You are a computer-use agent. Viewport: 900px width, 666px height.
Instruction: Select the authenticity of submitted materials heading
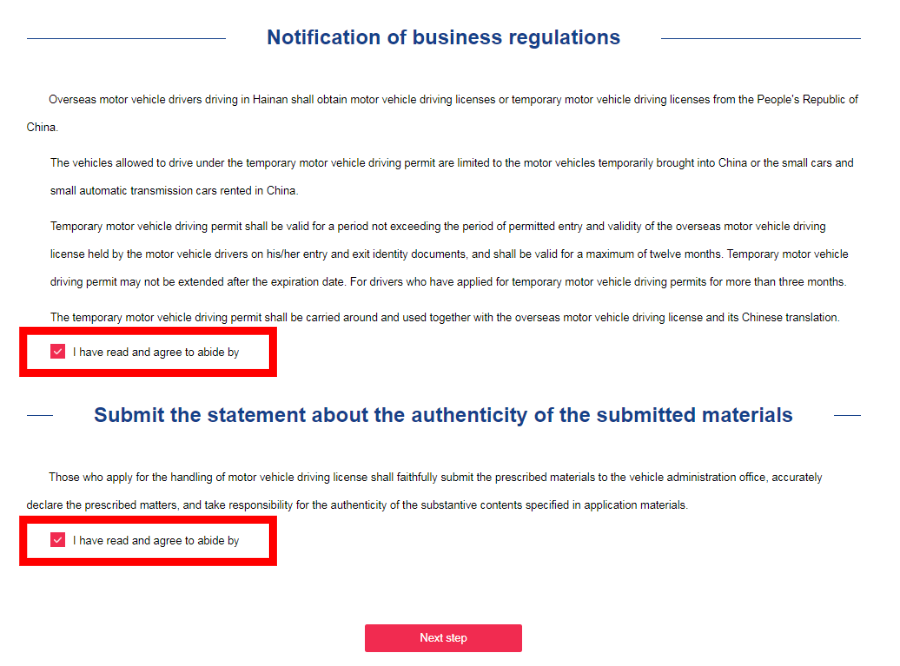443,415
